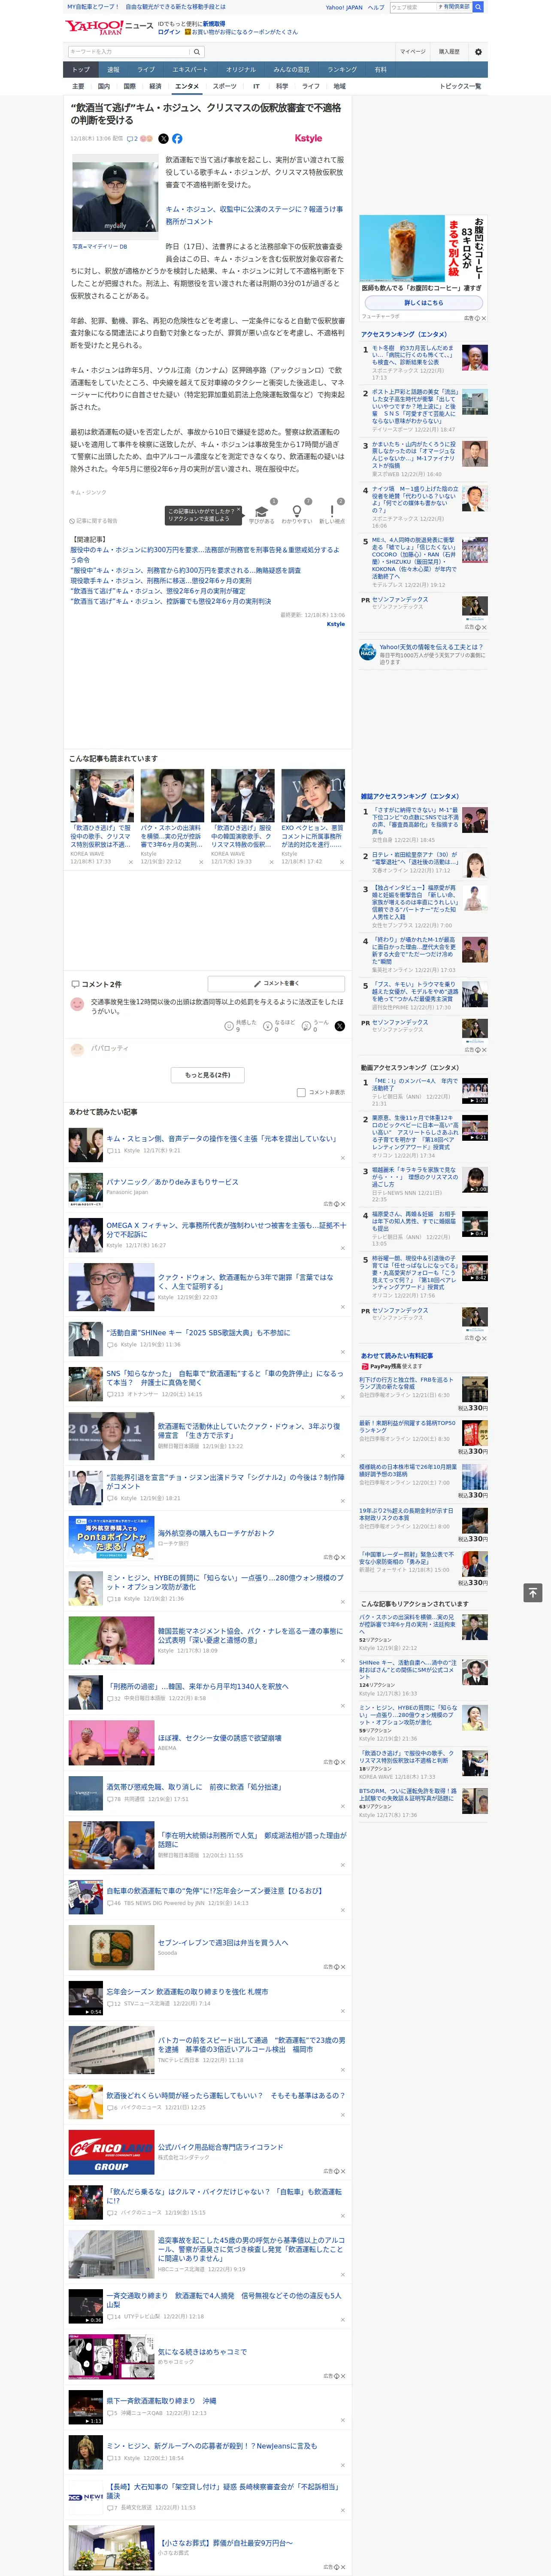The image size is (551, 2576).
Task: Close the パナソニック あかりdeみまもり ad
Action: pos(342,1204)
